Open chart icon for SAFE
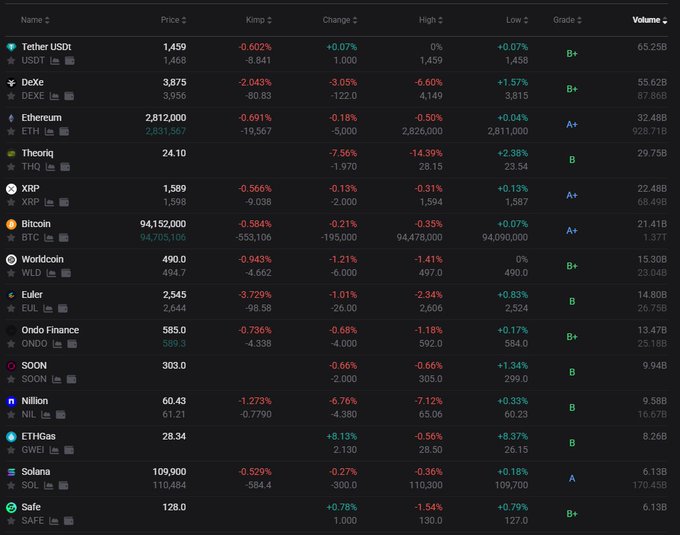Screen dimensions: 680x535 pos(54,521)
